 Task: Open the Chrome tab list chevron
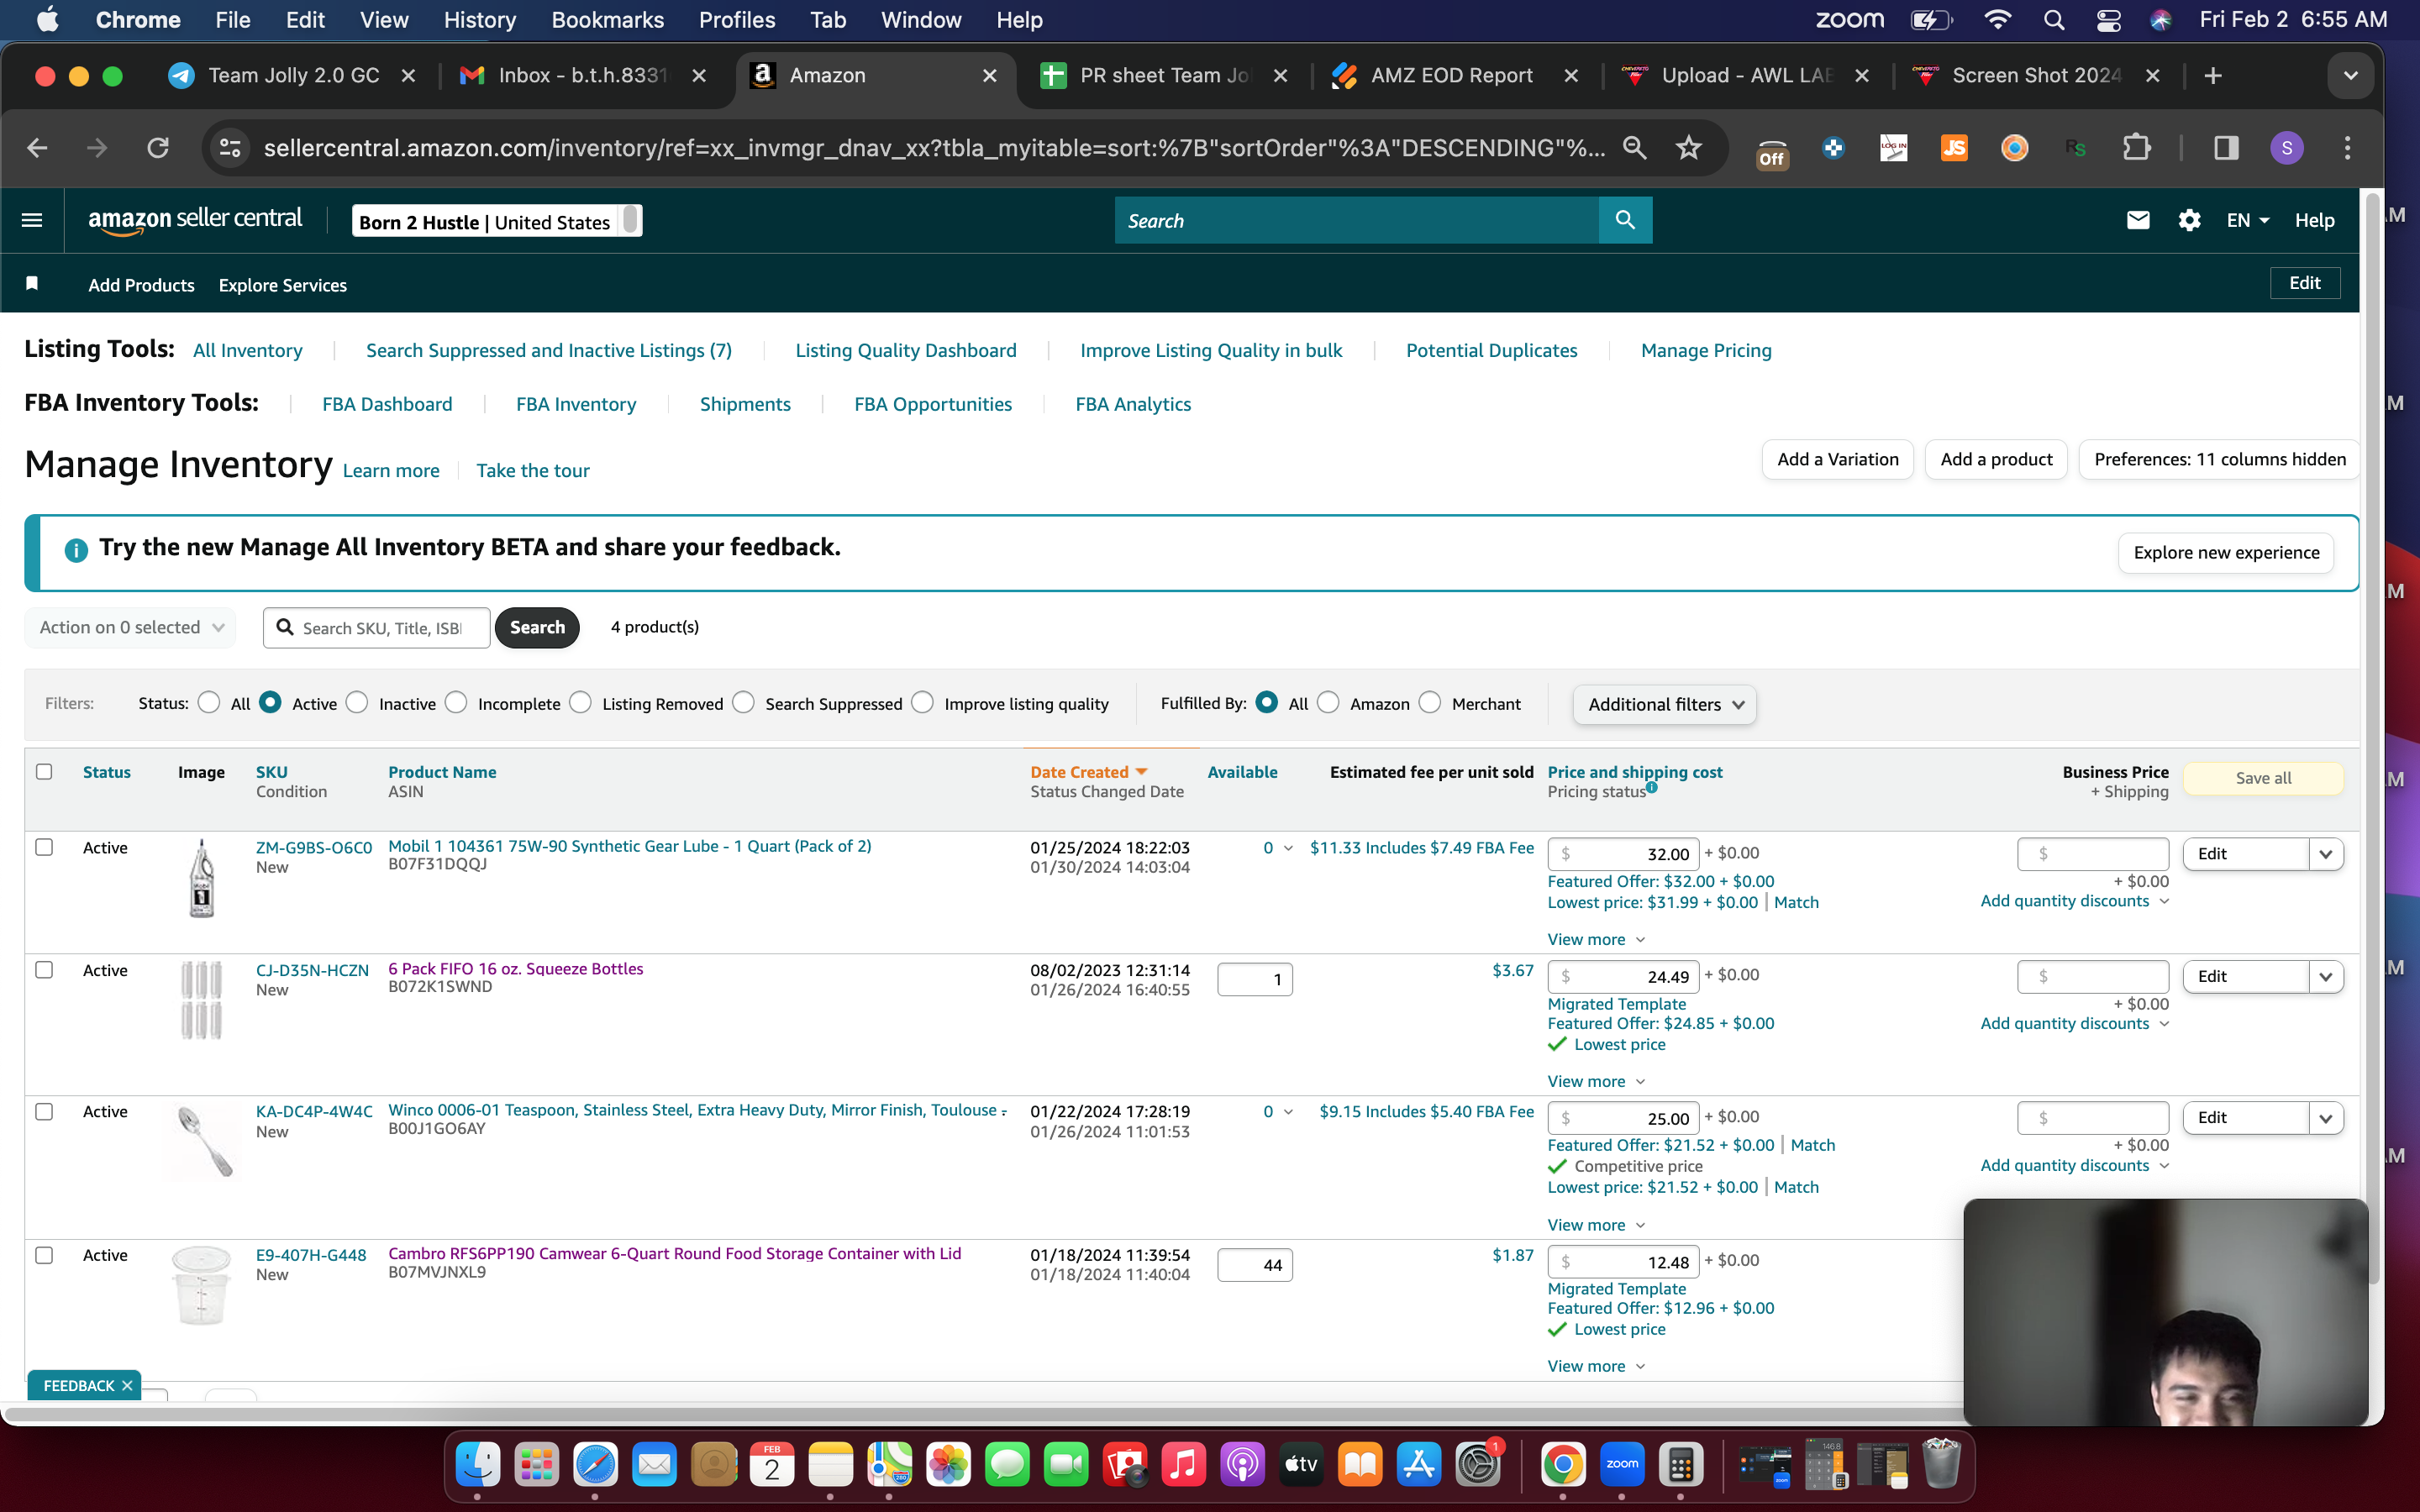tap(2350, 76)
